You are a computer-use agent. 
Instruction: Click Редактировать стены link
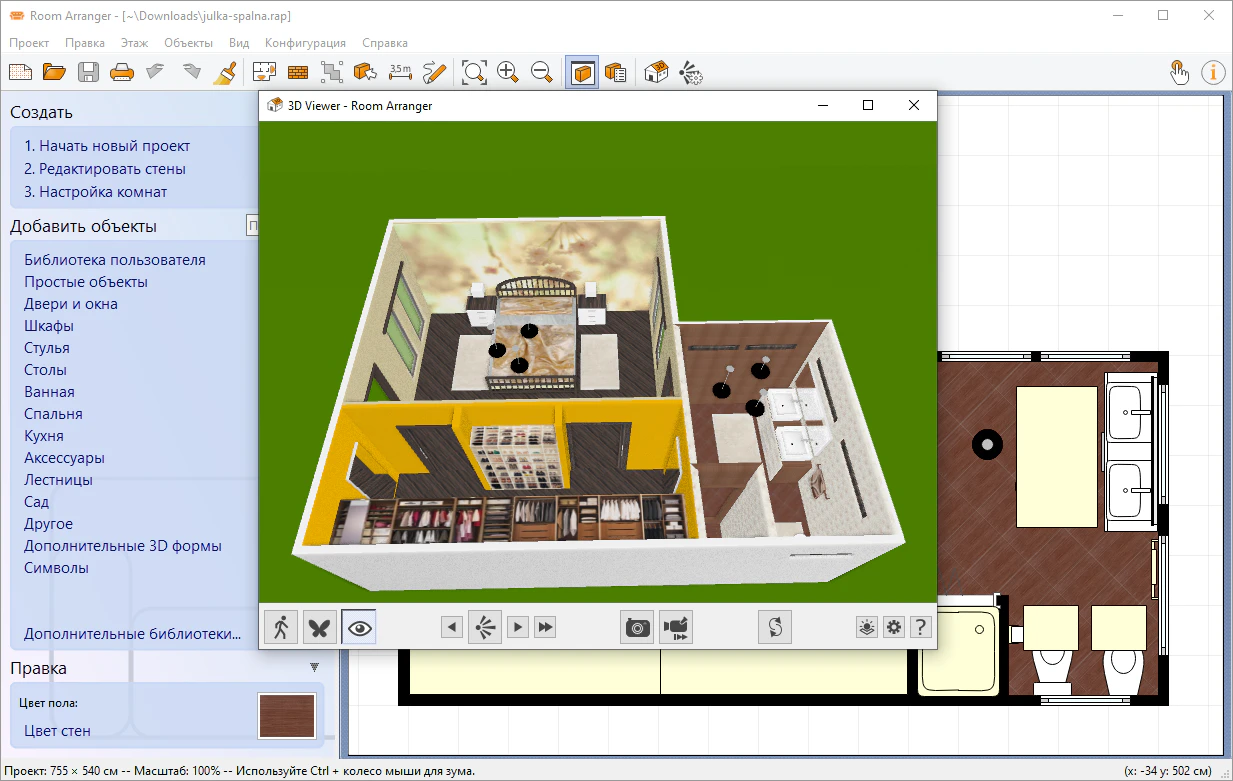pos(105,169)
